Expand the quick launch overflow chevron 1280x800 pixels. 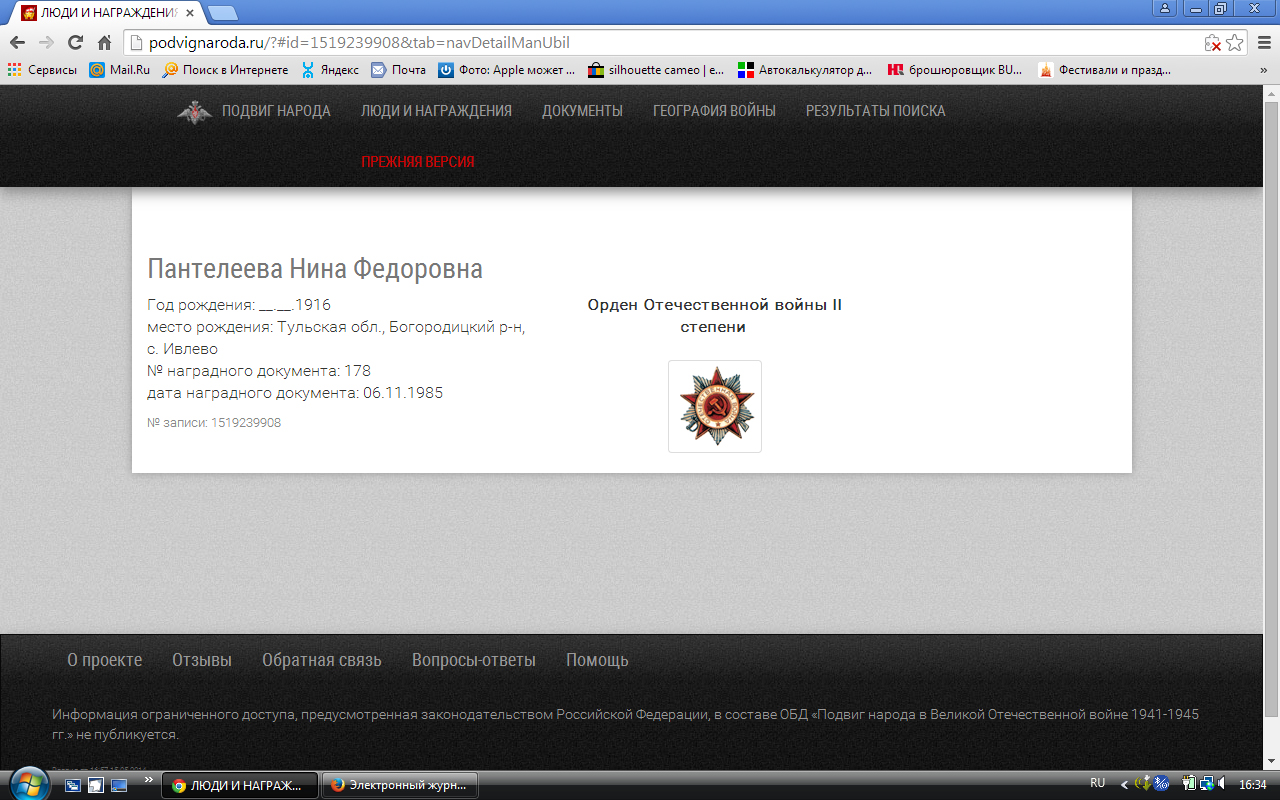[148, 777]
